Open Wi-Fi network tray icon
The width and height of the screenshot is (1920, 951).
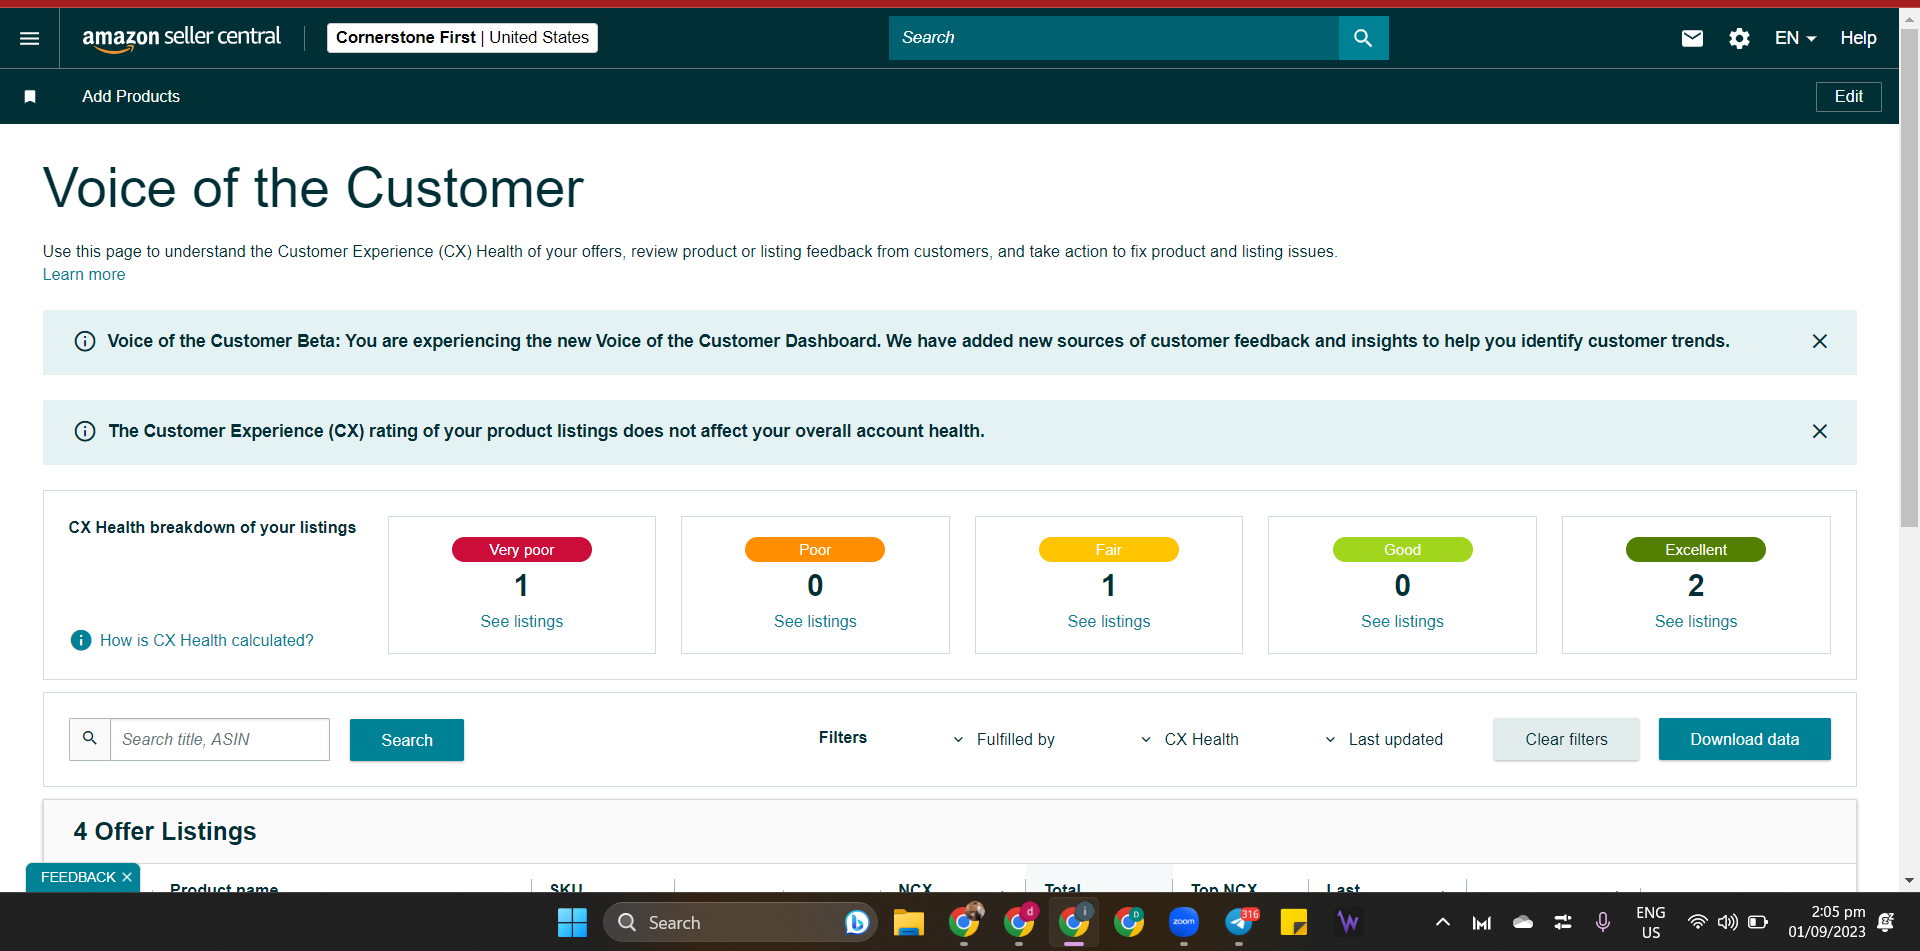coord(1698,922)
